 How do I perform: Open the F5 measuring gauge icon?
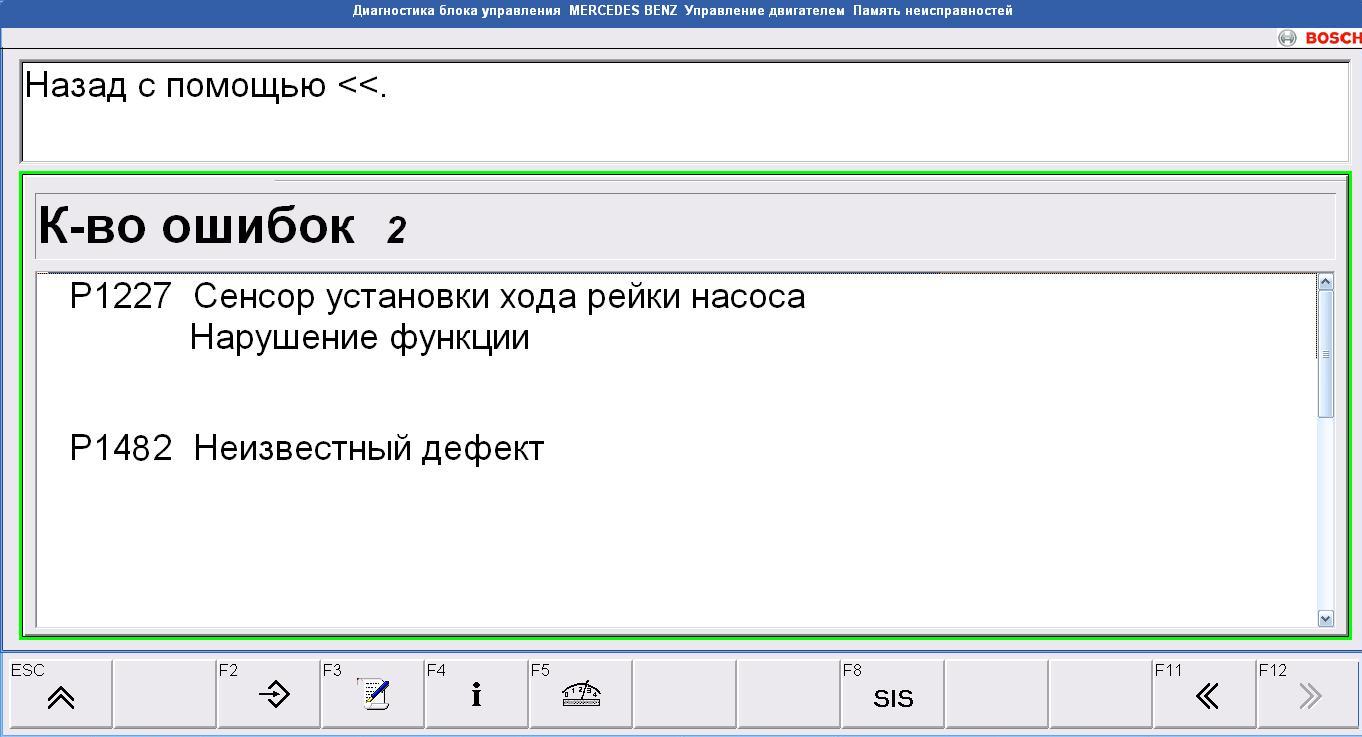coord(581,694)
